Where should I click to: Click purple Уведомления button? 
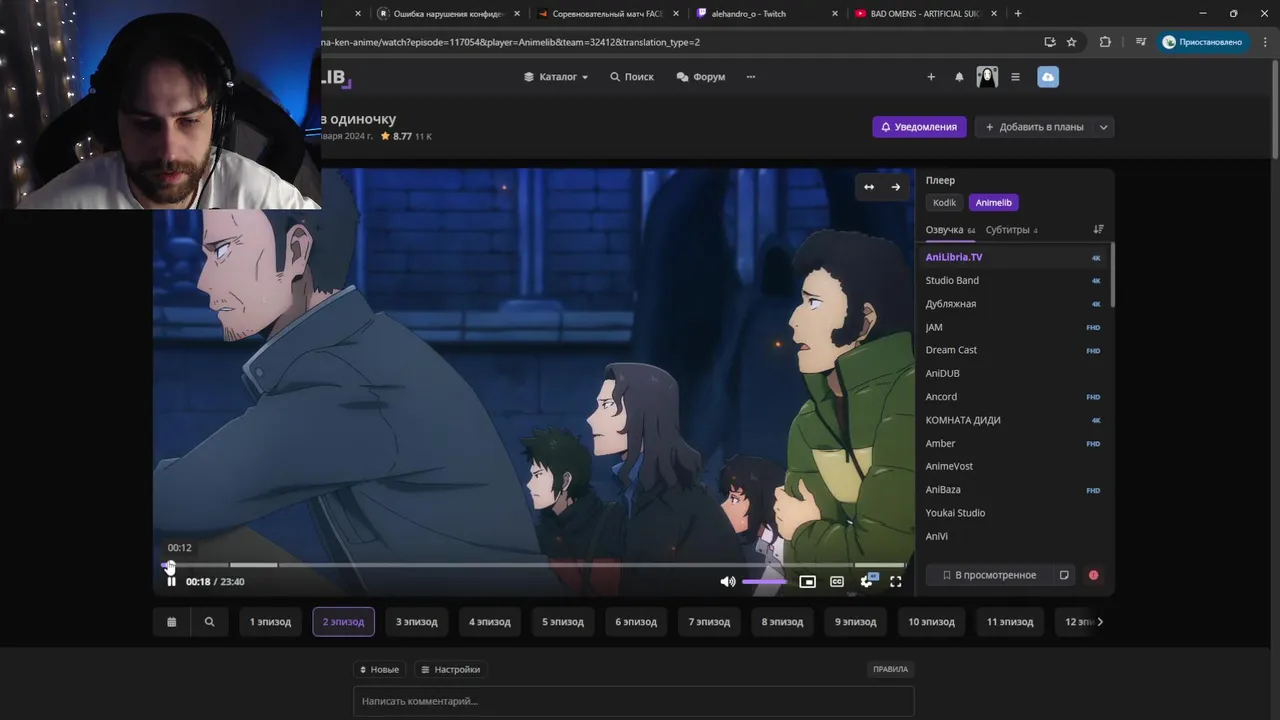[x=919, y=127]
